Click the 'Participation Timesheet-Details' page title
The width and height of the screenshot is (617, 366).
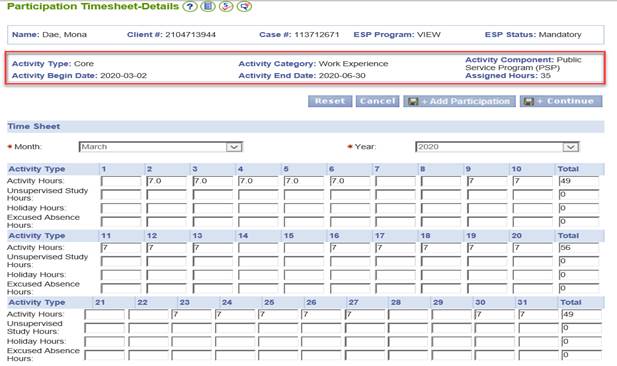point(93,6)
